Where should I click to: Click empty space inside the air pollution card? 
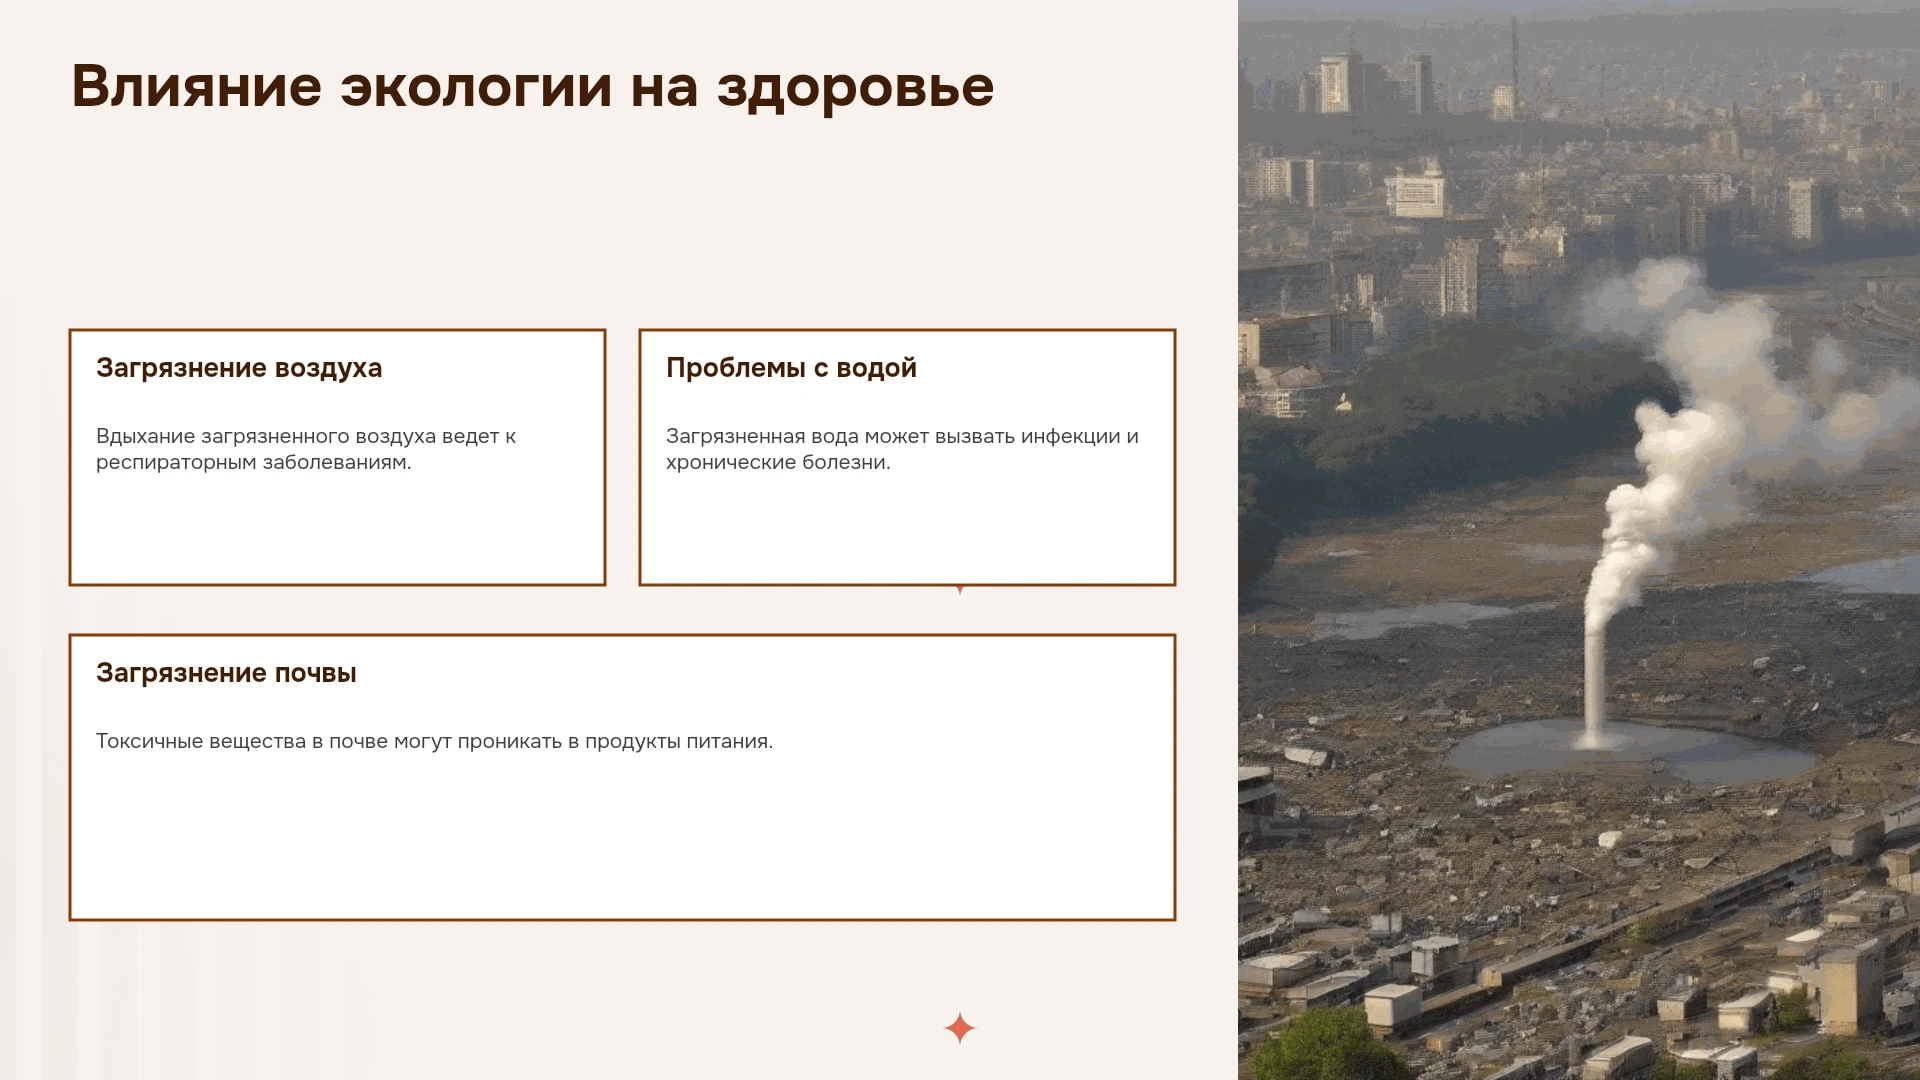[337, 530]
